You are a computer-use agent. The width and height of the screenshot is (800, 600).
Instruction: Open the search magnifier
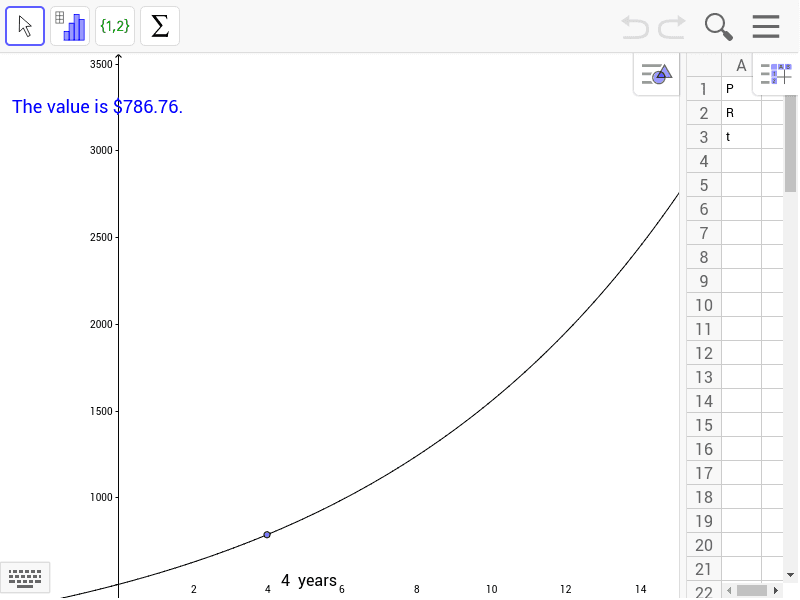[718, 26]
